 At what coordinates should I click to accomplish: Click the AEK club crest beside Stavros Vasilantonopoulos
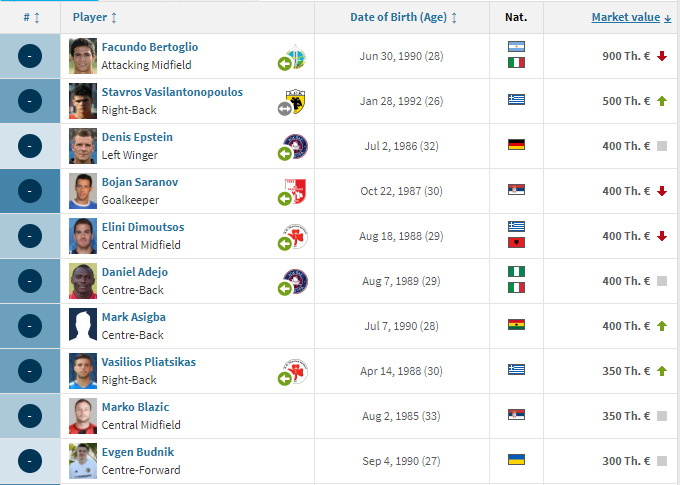pyautogui.click(x=296, y=101)
